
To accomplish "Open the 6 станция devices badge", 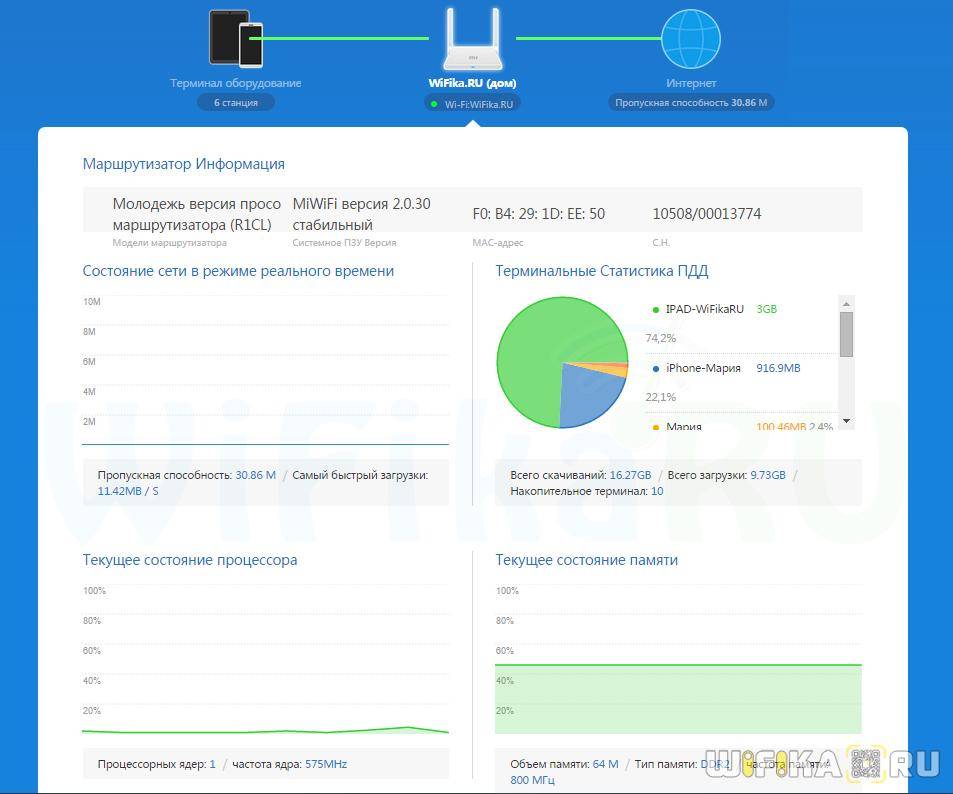I will point(235,102).
